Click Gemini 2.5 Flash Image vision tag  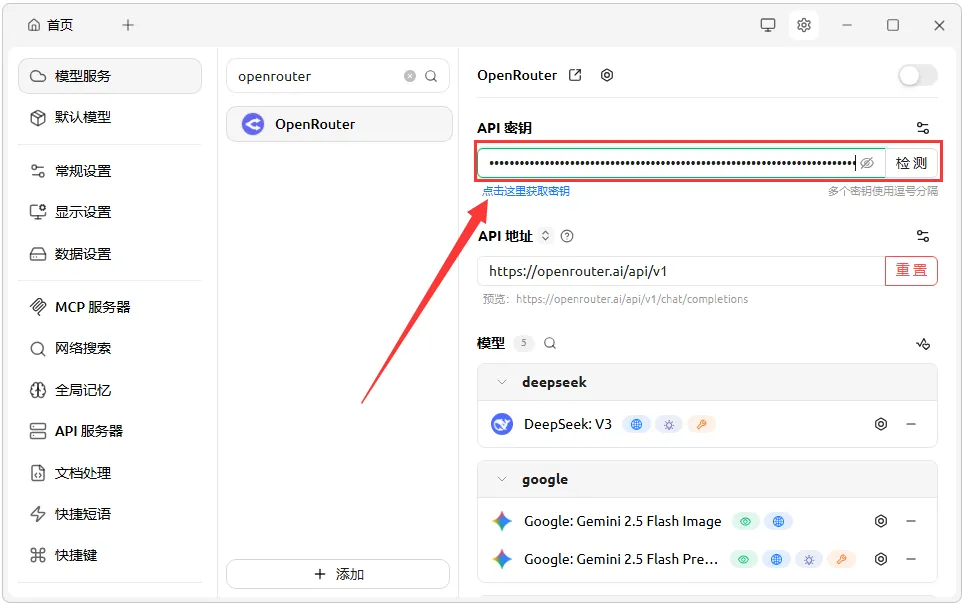(x=745, y=521)
